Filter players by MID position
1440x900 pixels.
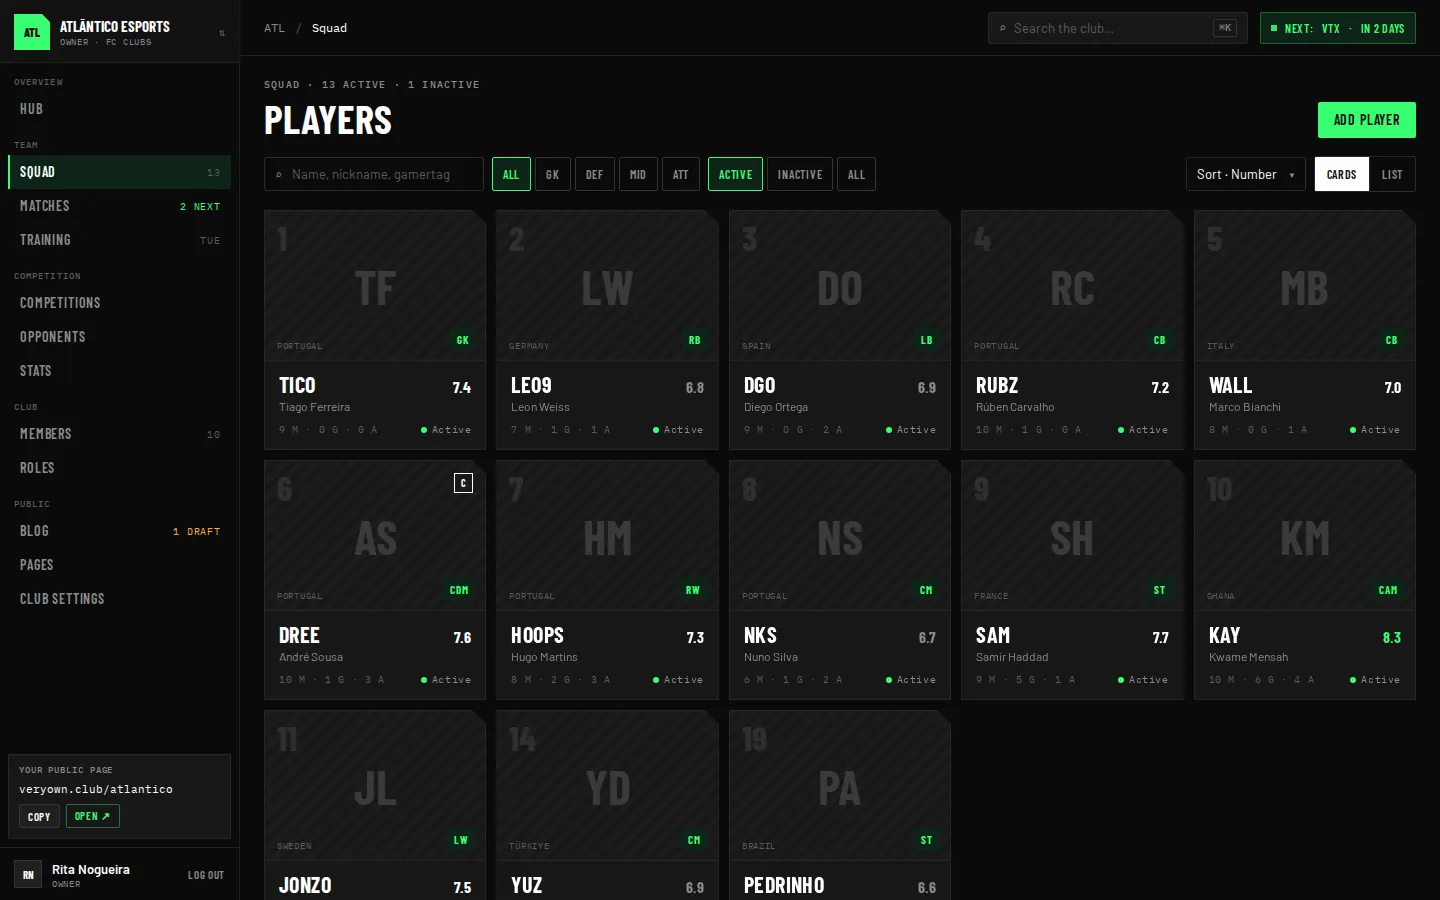[x=637, y=174]
